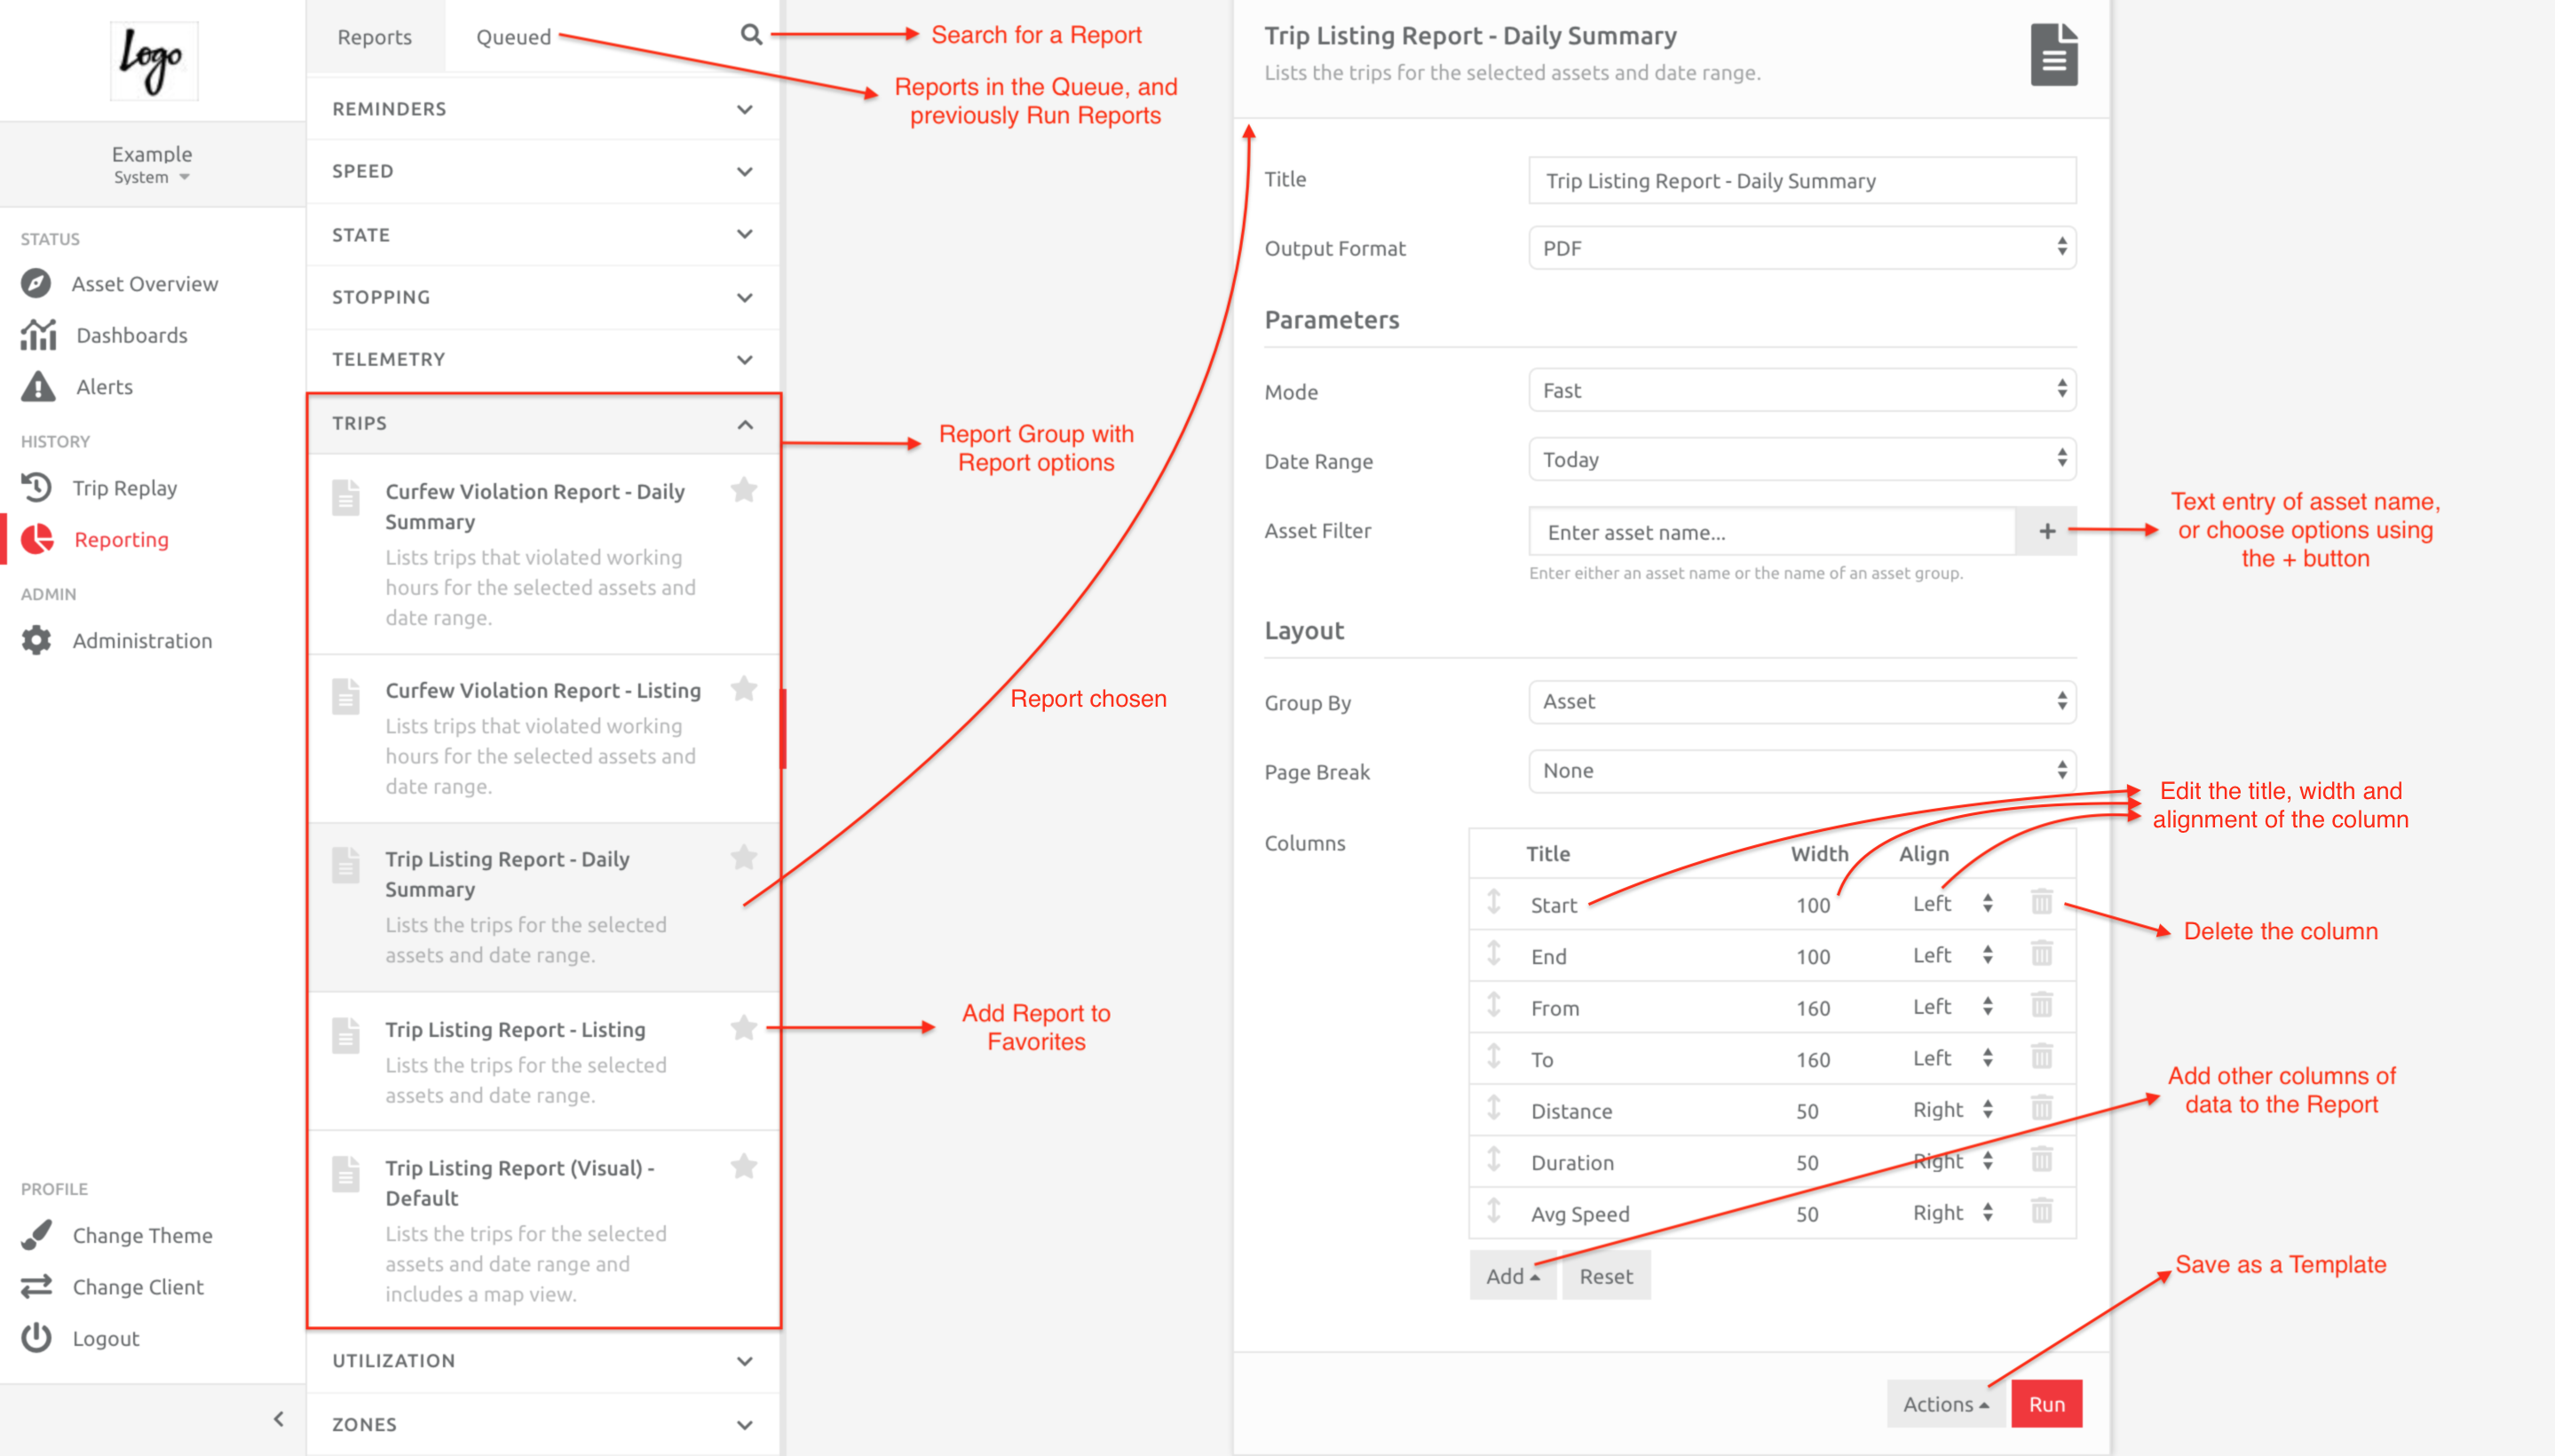Delete the Avg Speed column with trash icon
The width and height of the screenshot is (2555, 1456).
(2041, 1212)
